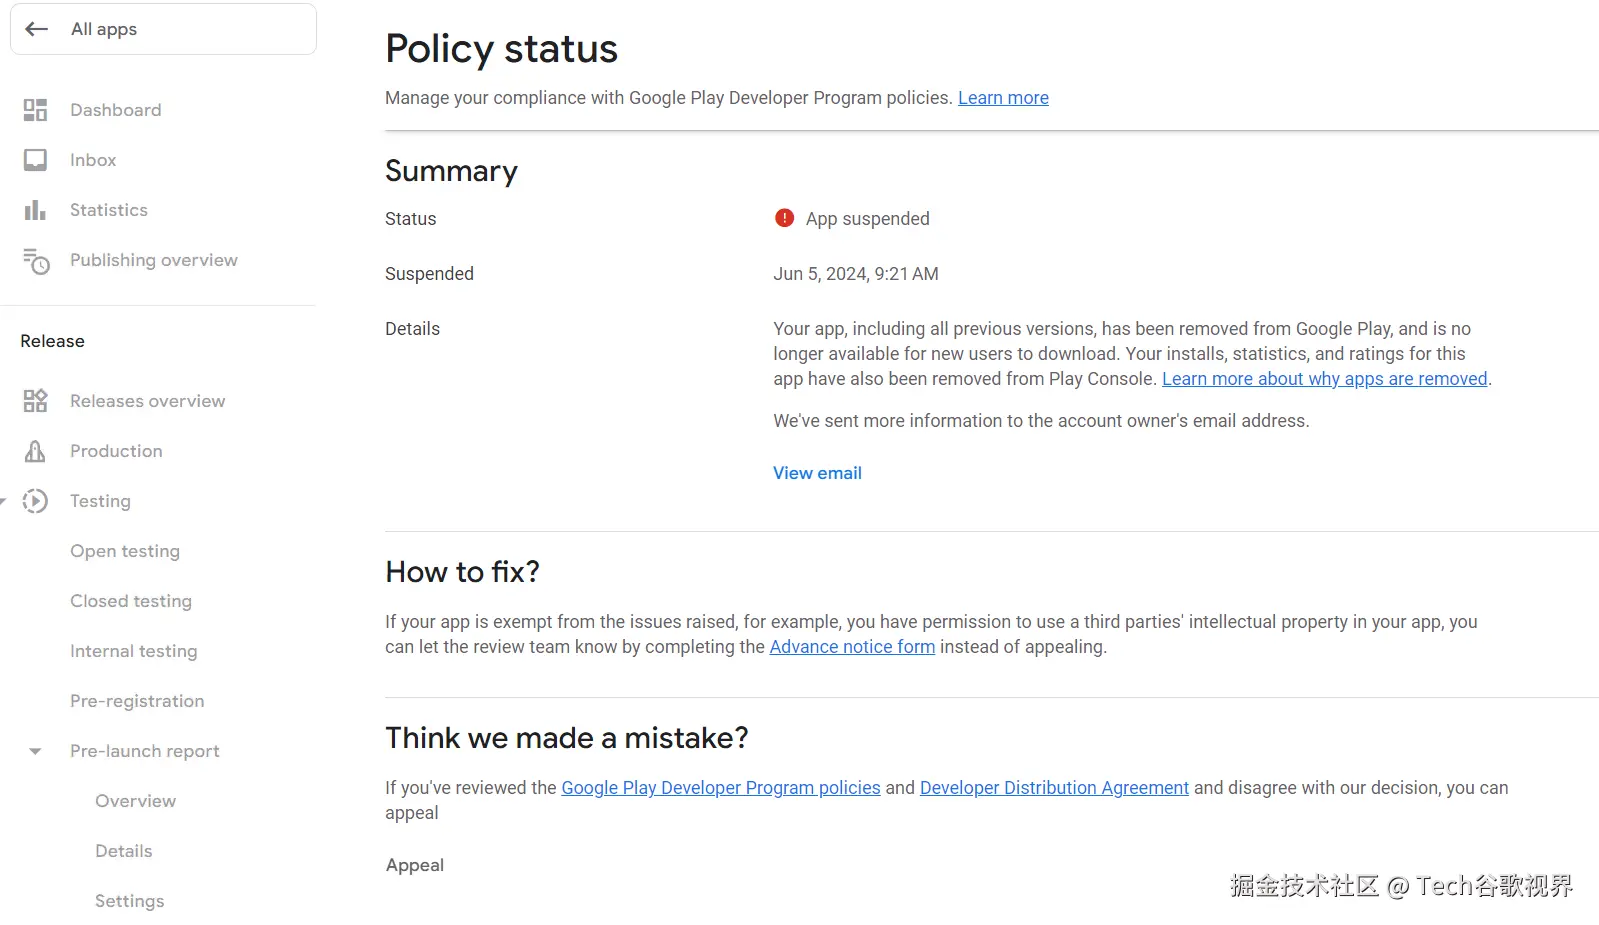Select Internal testing in sidebar
This screenshot has height=925, width=1599.
coord(134,651)
